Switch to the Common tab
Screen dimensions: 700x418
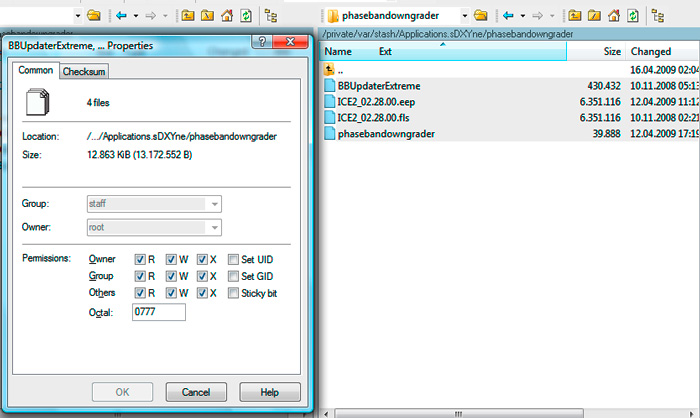point(36,70)
